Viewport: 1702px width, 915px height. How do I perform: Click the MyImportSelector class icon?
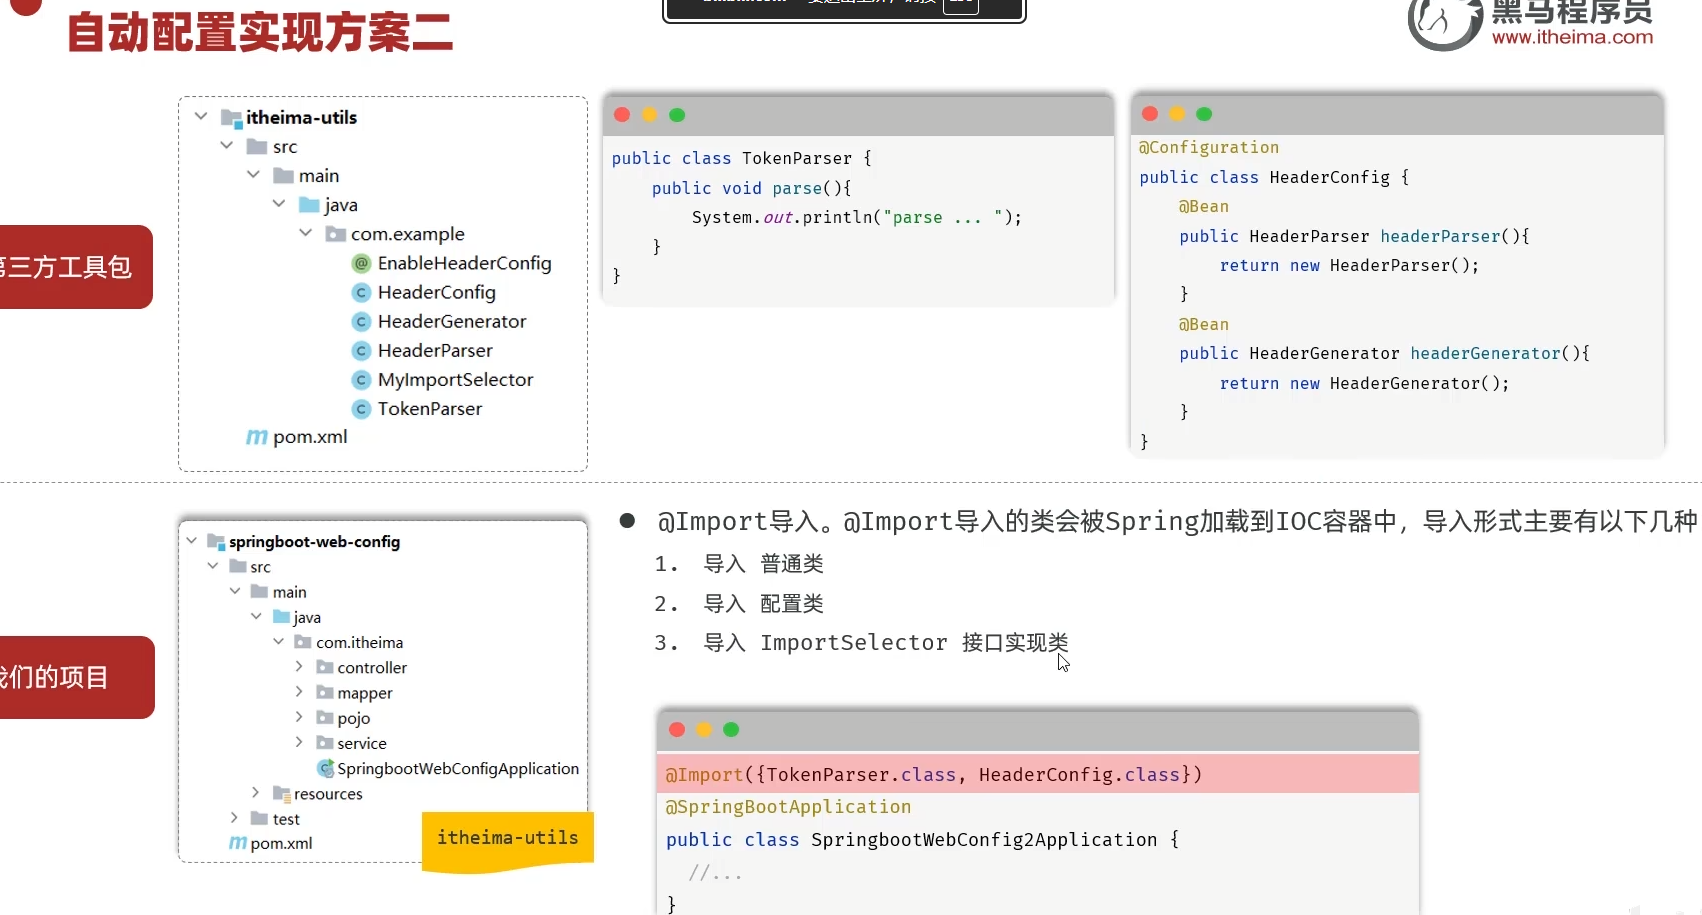[x=362, y=380]
